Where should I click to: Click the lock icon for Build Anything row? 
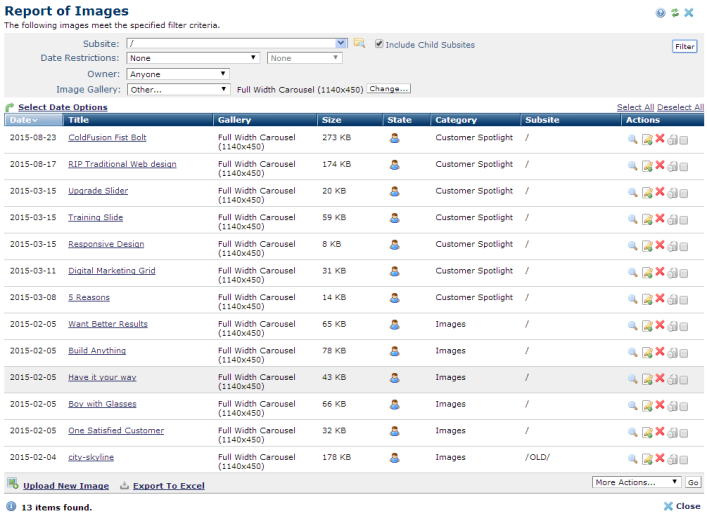coord(672,352)
